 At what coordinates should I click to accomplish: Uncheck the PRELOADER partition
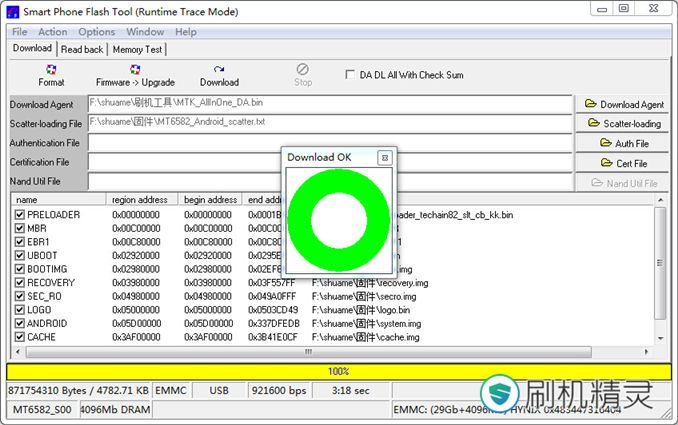(x=20, y=215)
